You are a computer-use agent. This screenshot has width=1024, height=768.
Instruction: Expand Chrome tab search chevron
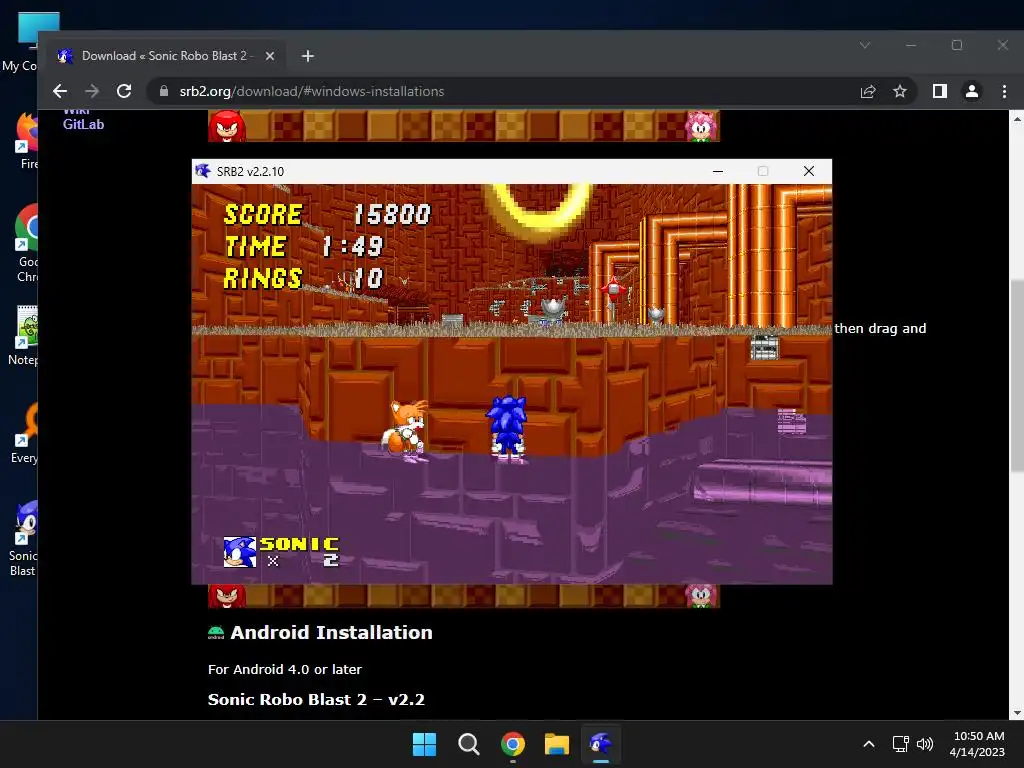point(865,45)
